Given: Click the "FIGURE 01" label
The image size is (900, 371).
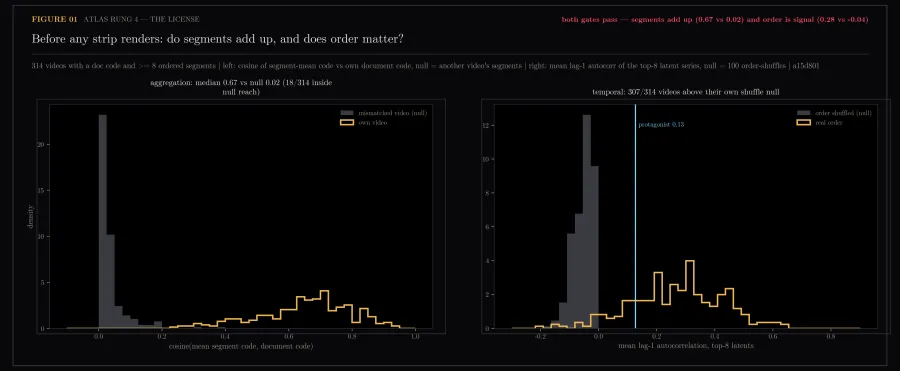Looking at the screenshot, I should pyautogui.click(x=54, y=20).
